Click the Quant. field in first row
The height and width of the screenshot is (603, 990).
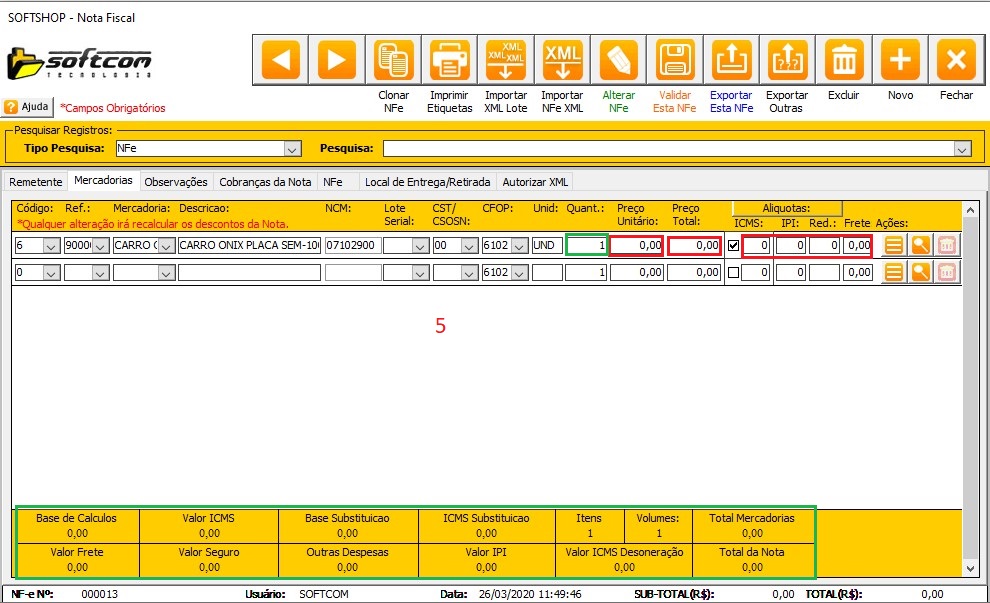pos(587,245)
